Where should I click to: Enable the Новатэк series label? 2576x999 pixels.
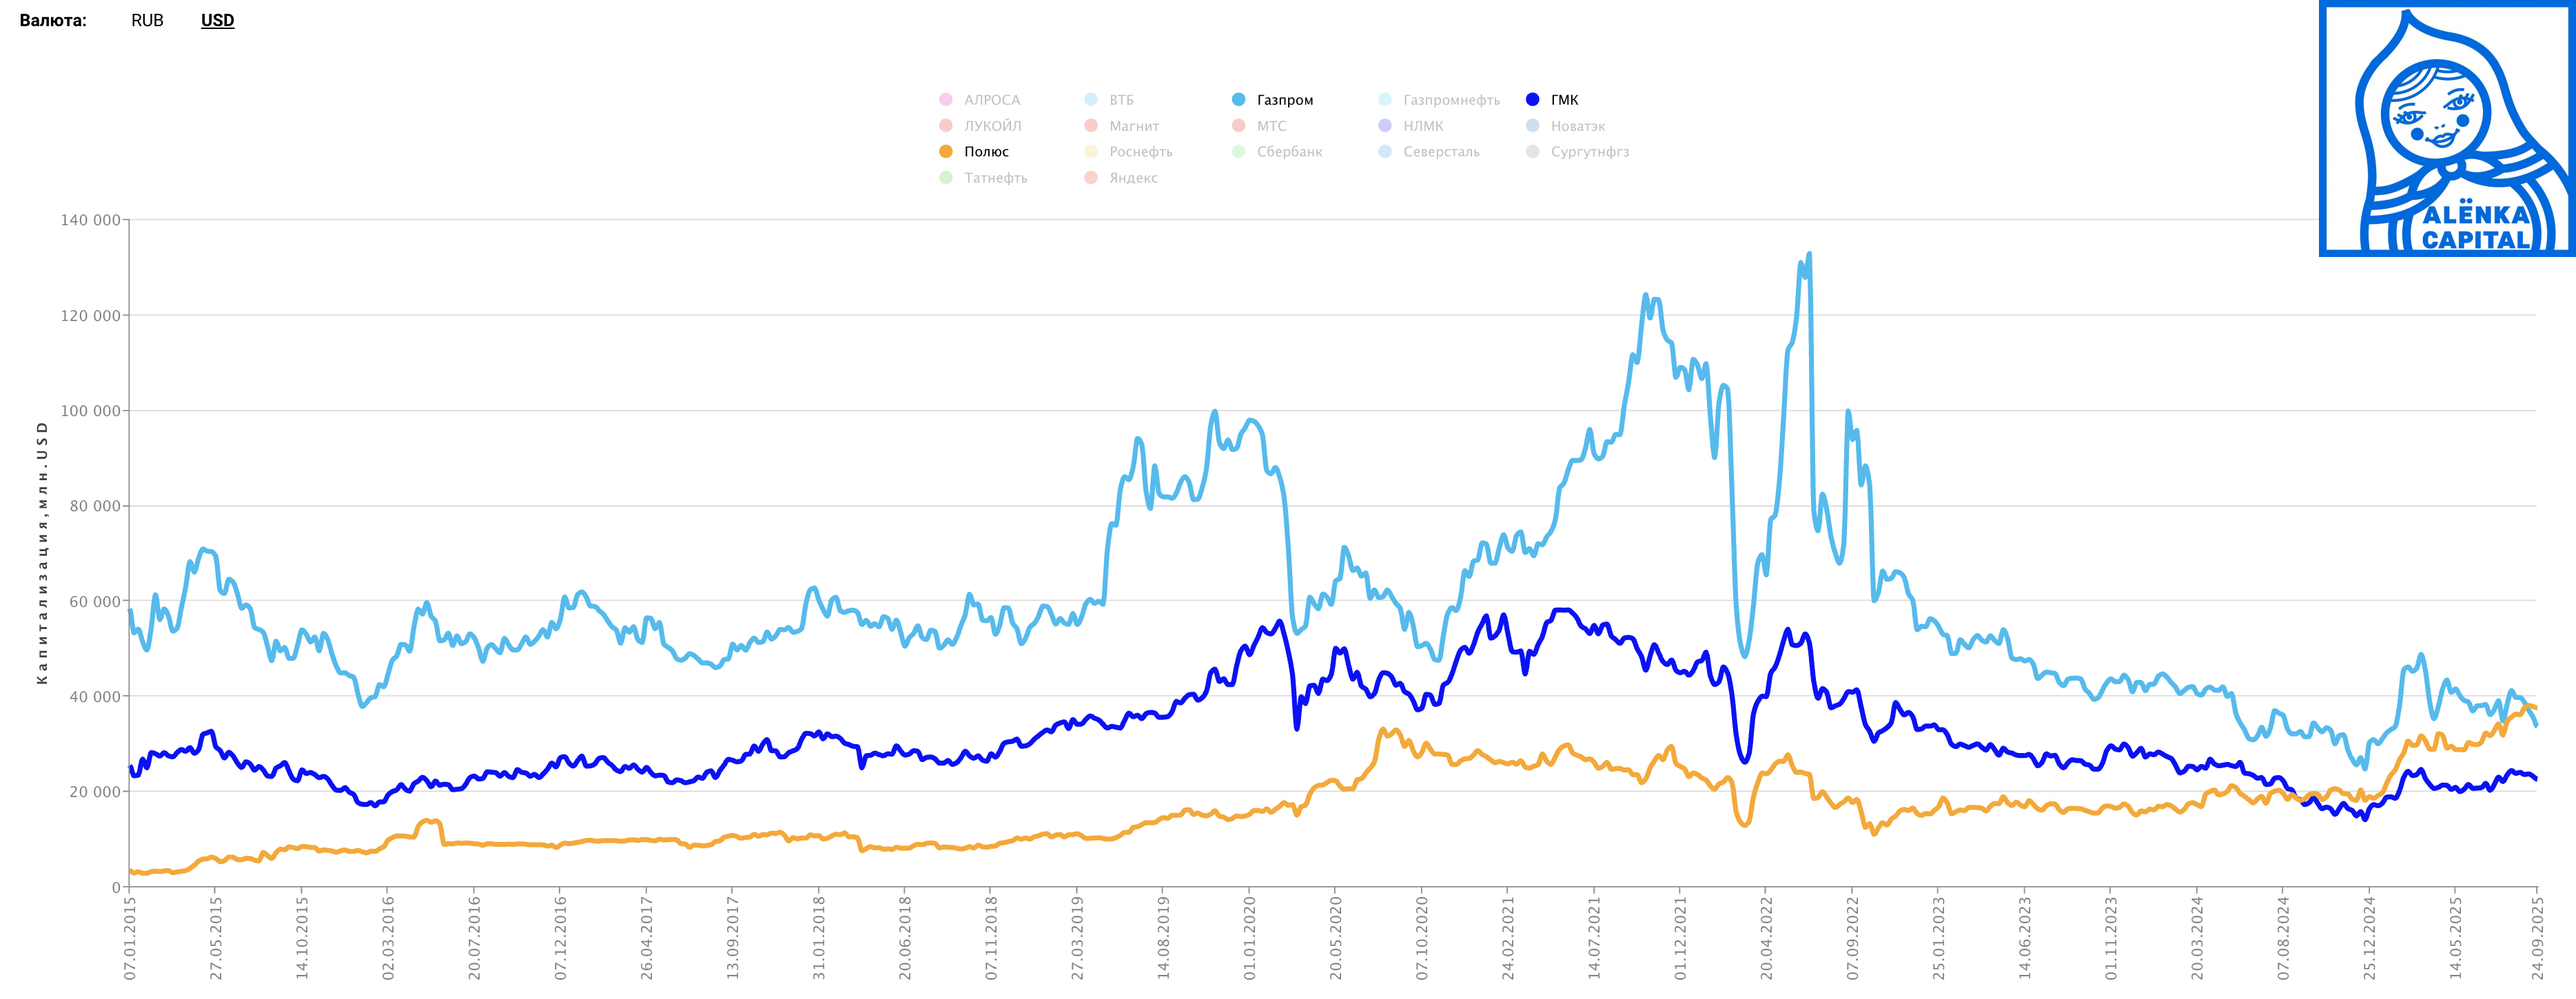(x=1577, y=126)
